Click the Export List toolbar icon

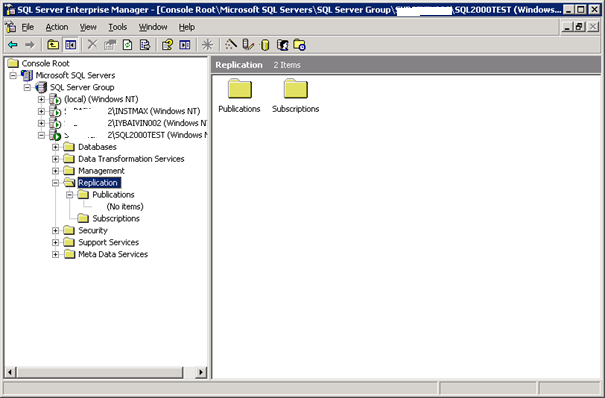(145, 45)
